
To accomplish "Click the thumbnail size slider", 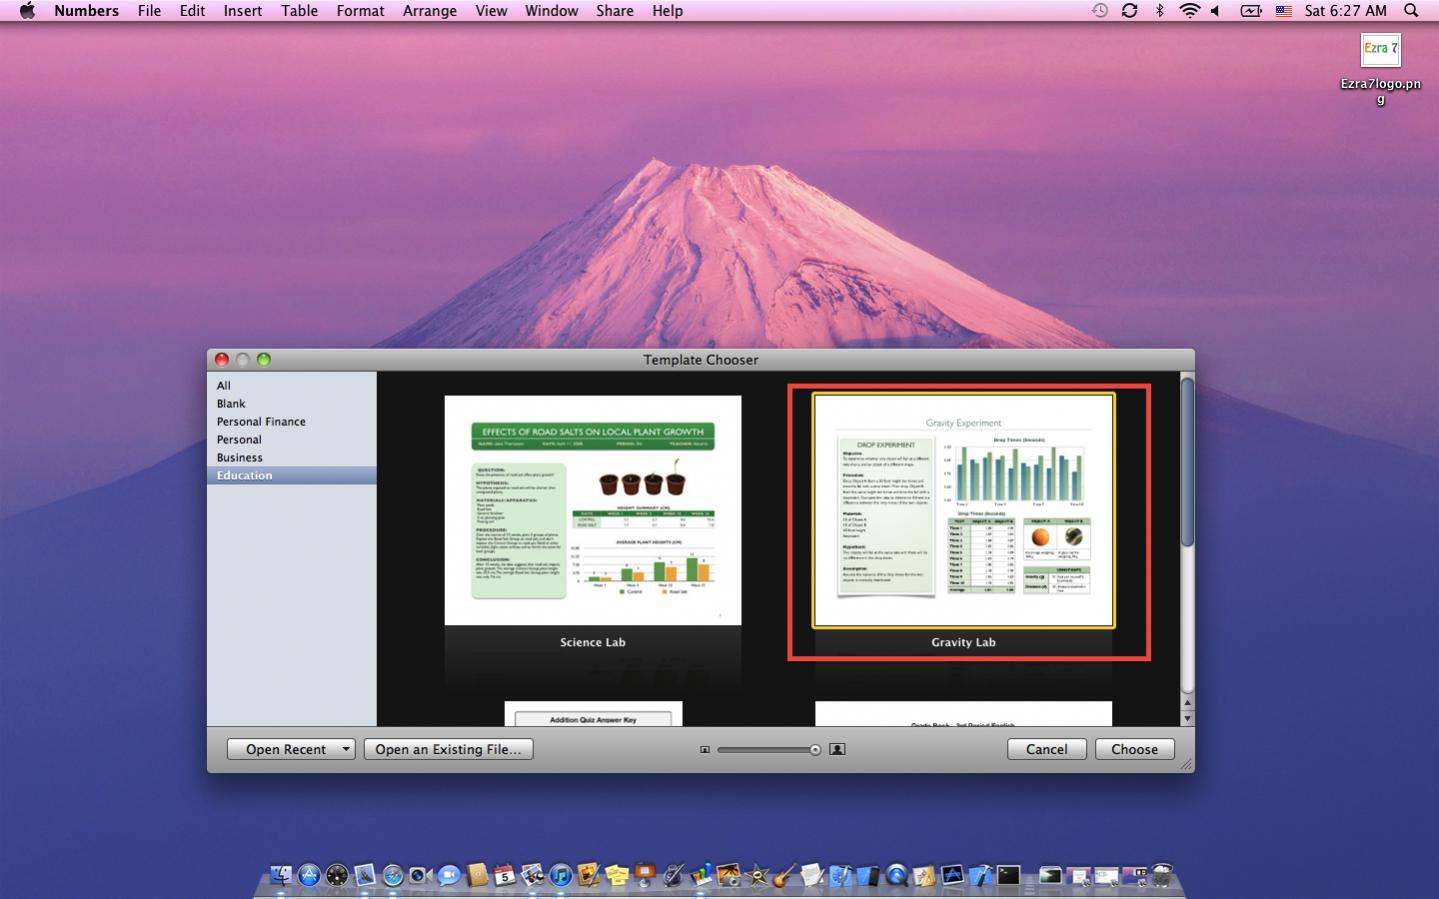I will (769, 749).
